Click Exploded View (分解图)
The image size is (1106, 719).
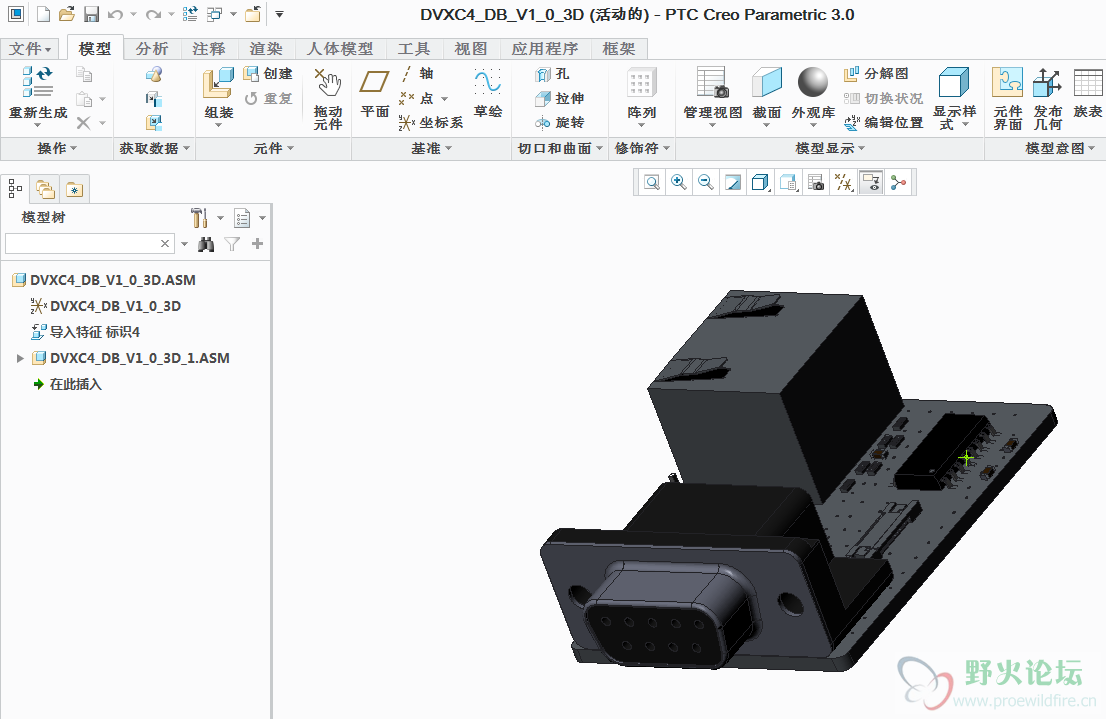(876, 73)
